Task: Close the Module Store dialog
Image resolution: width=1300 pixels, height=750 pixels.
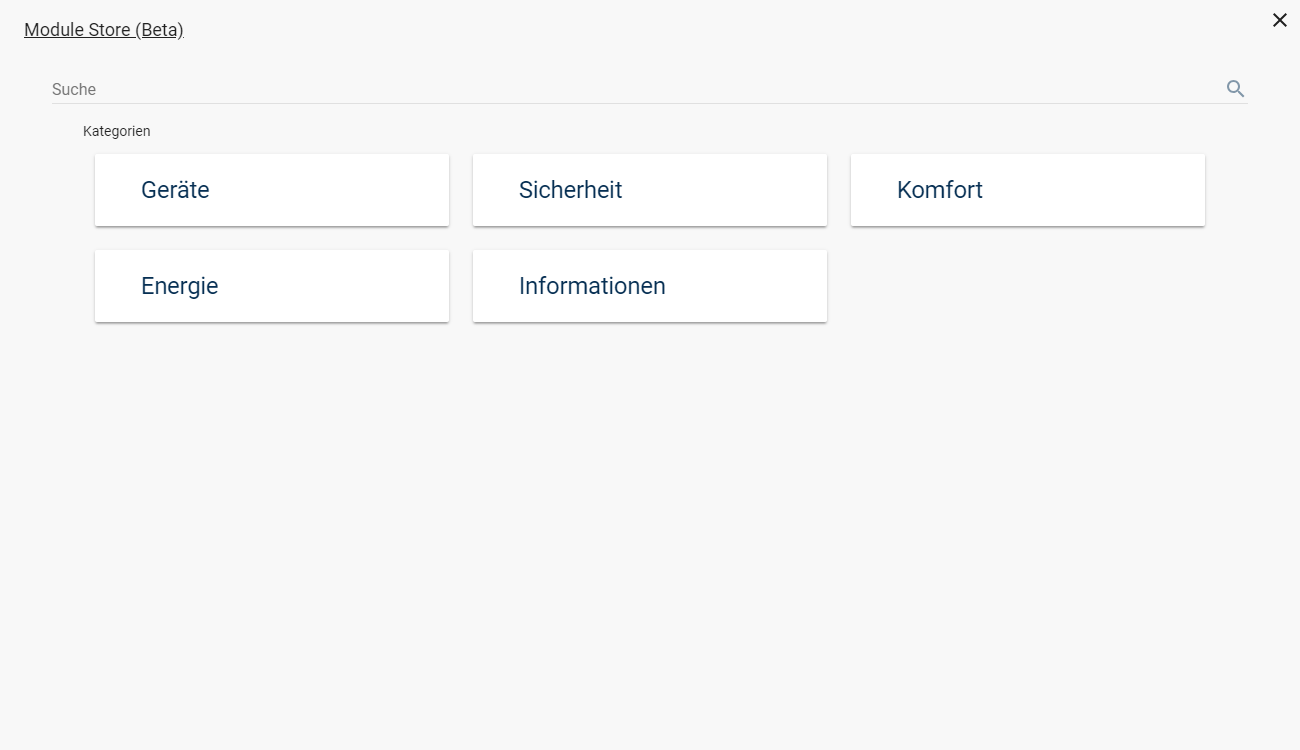Action: tap(1279, 20)
